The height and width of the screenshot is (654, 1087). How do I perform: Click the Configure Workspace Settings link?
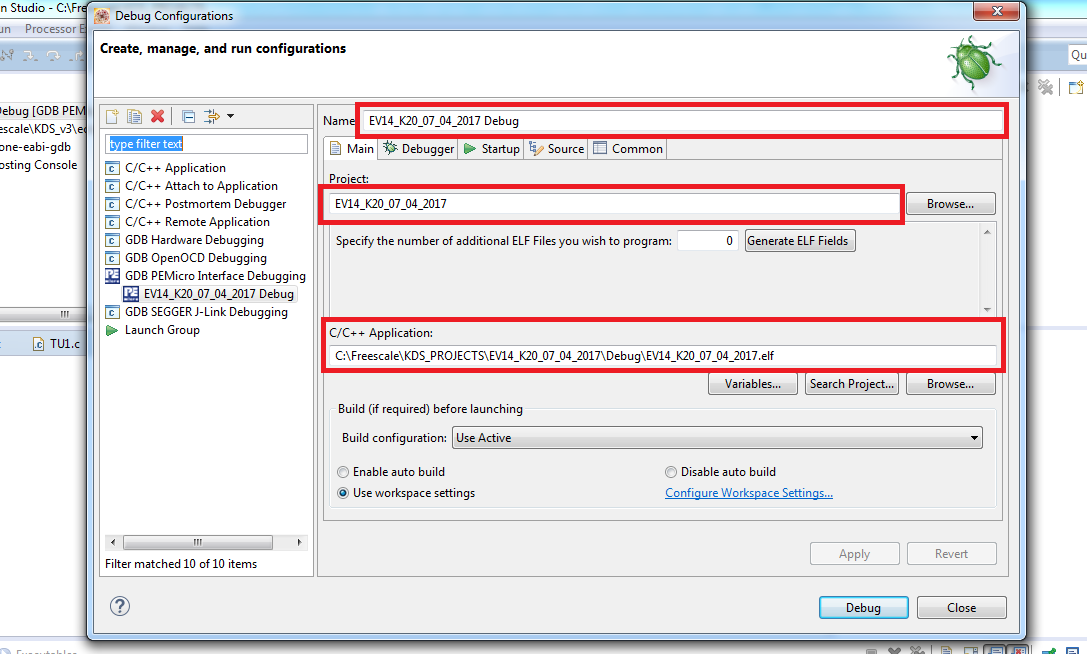[749, 493]
